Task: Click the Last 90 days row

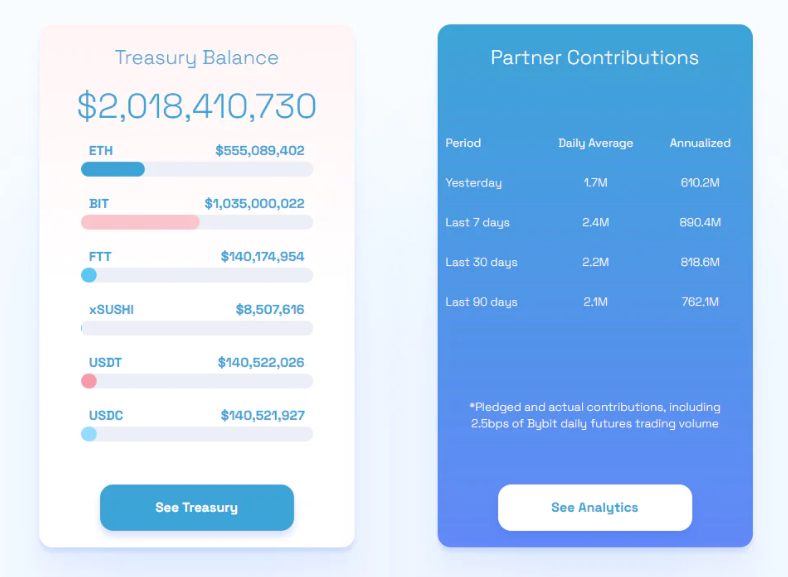Action: [595, 302]
